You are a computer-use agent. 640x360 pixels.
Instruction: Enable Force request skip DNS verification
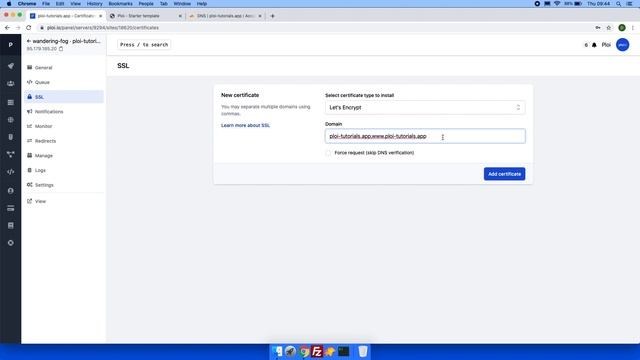(x=328, y=153)
